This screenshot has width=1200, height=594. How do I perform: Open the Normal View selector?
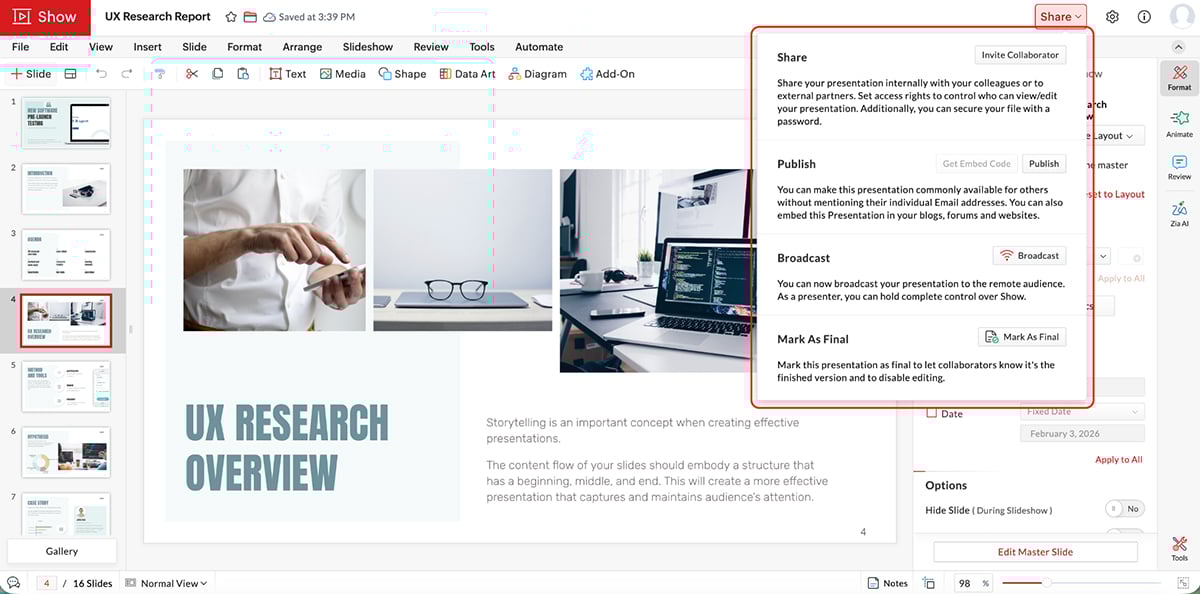point(166,582)
